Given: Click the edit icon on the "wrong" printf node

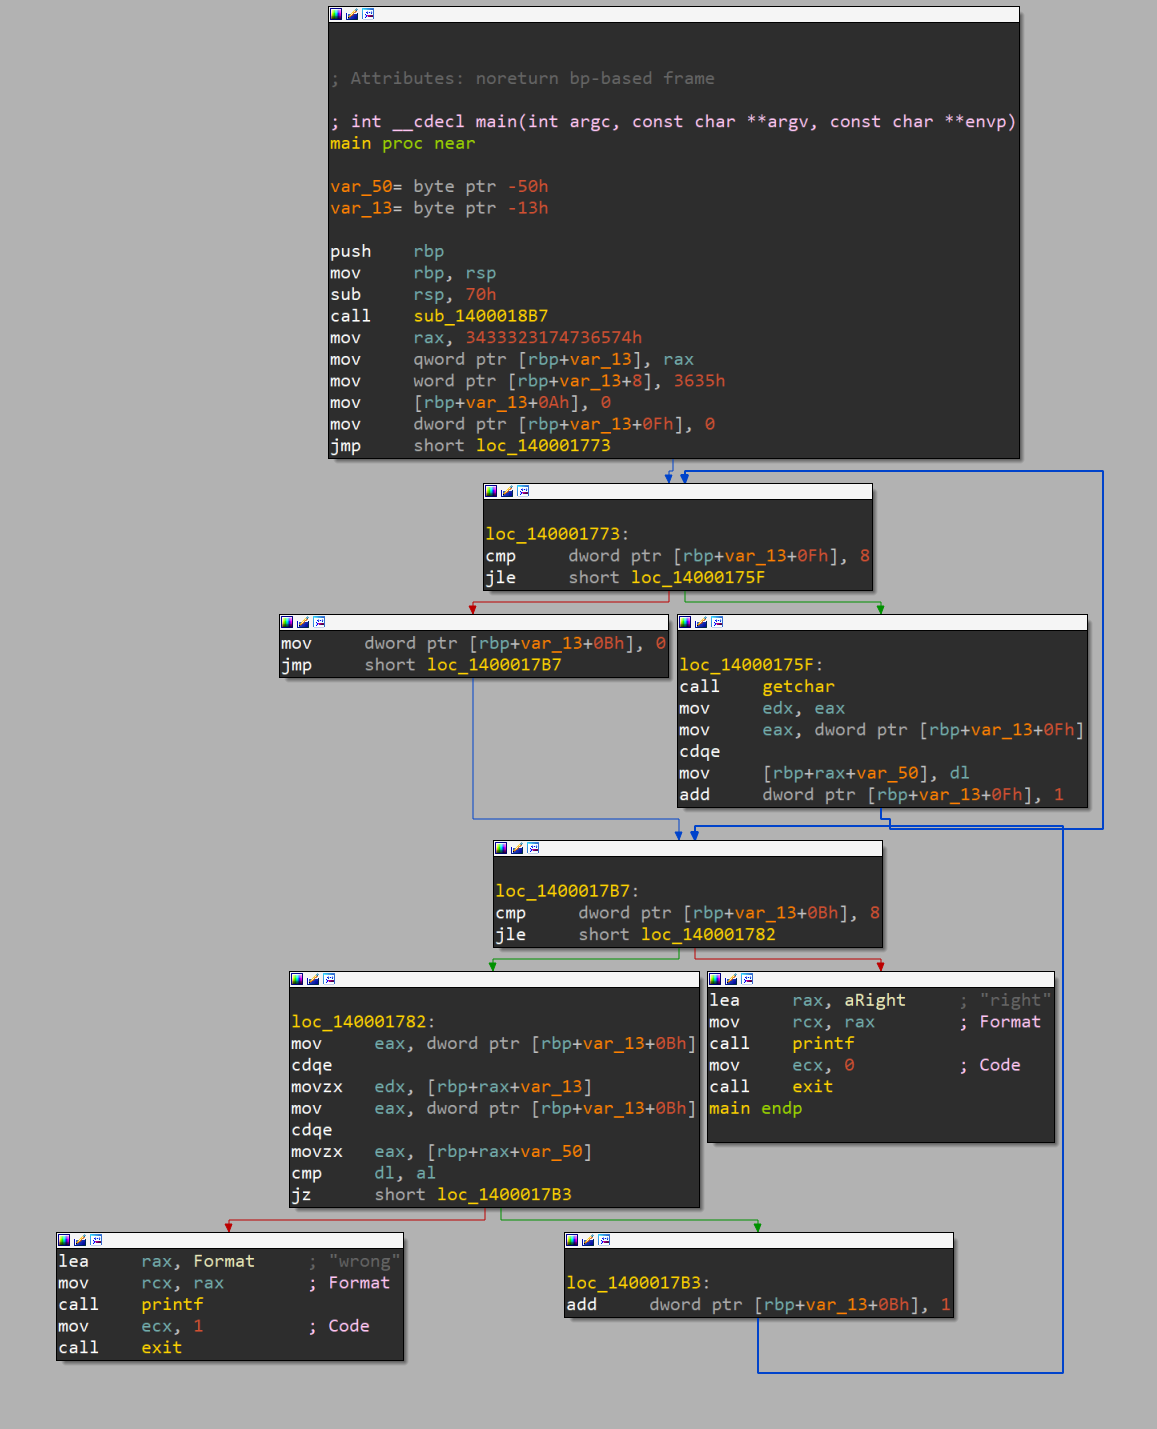Looking at the screenshot, I should click(80, 1240).
